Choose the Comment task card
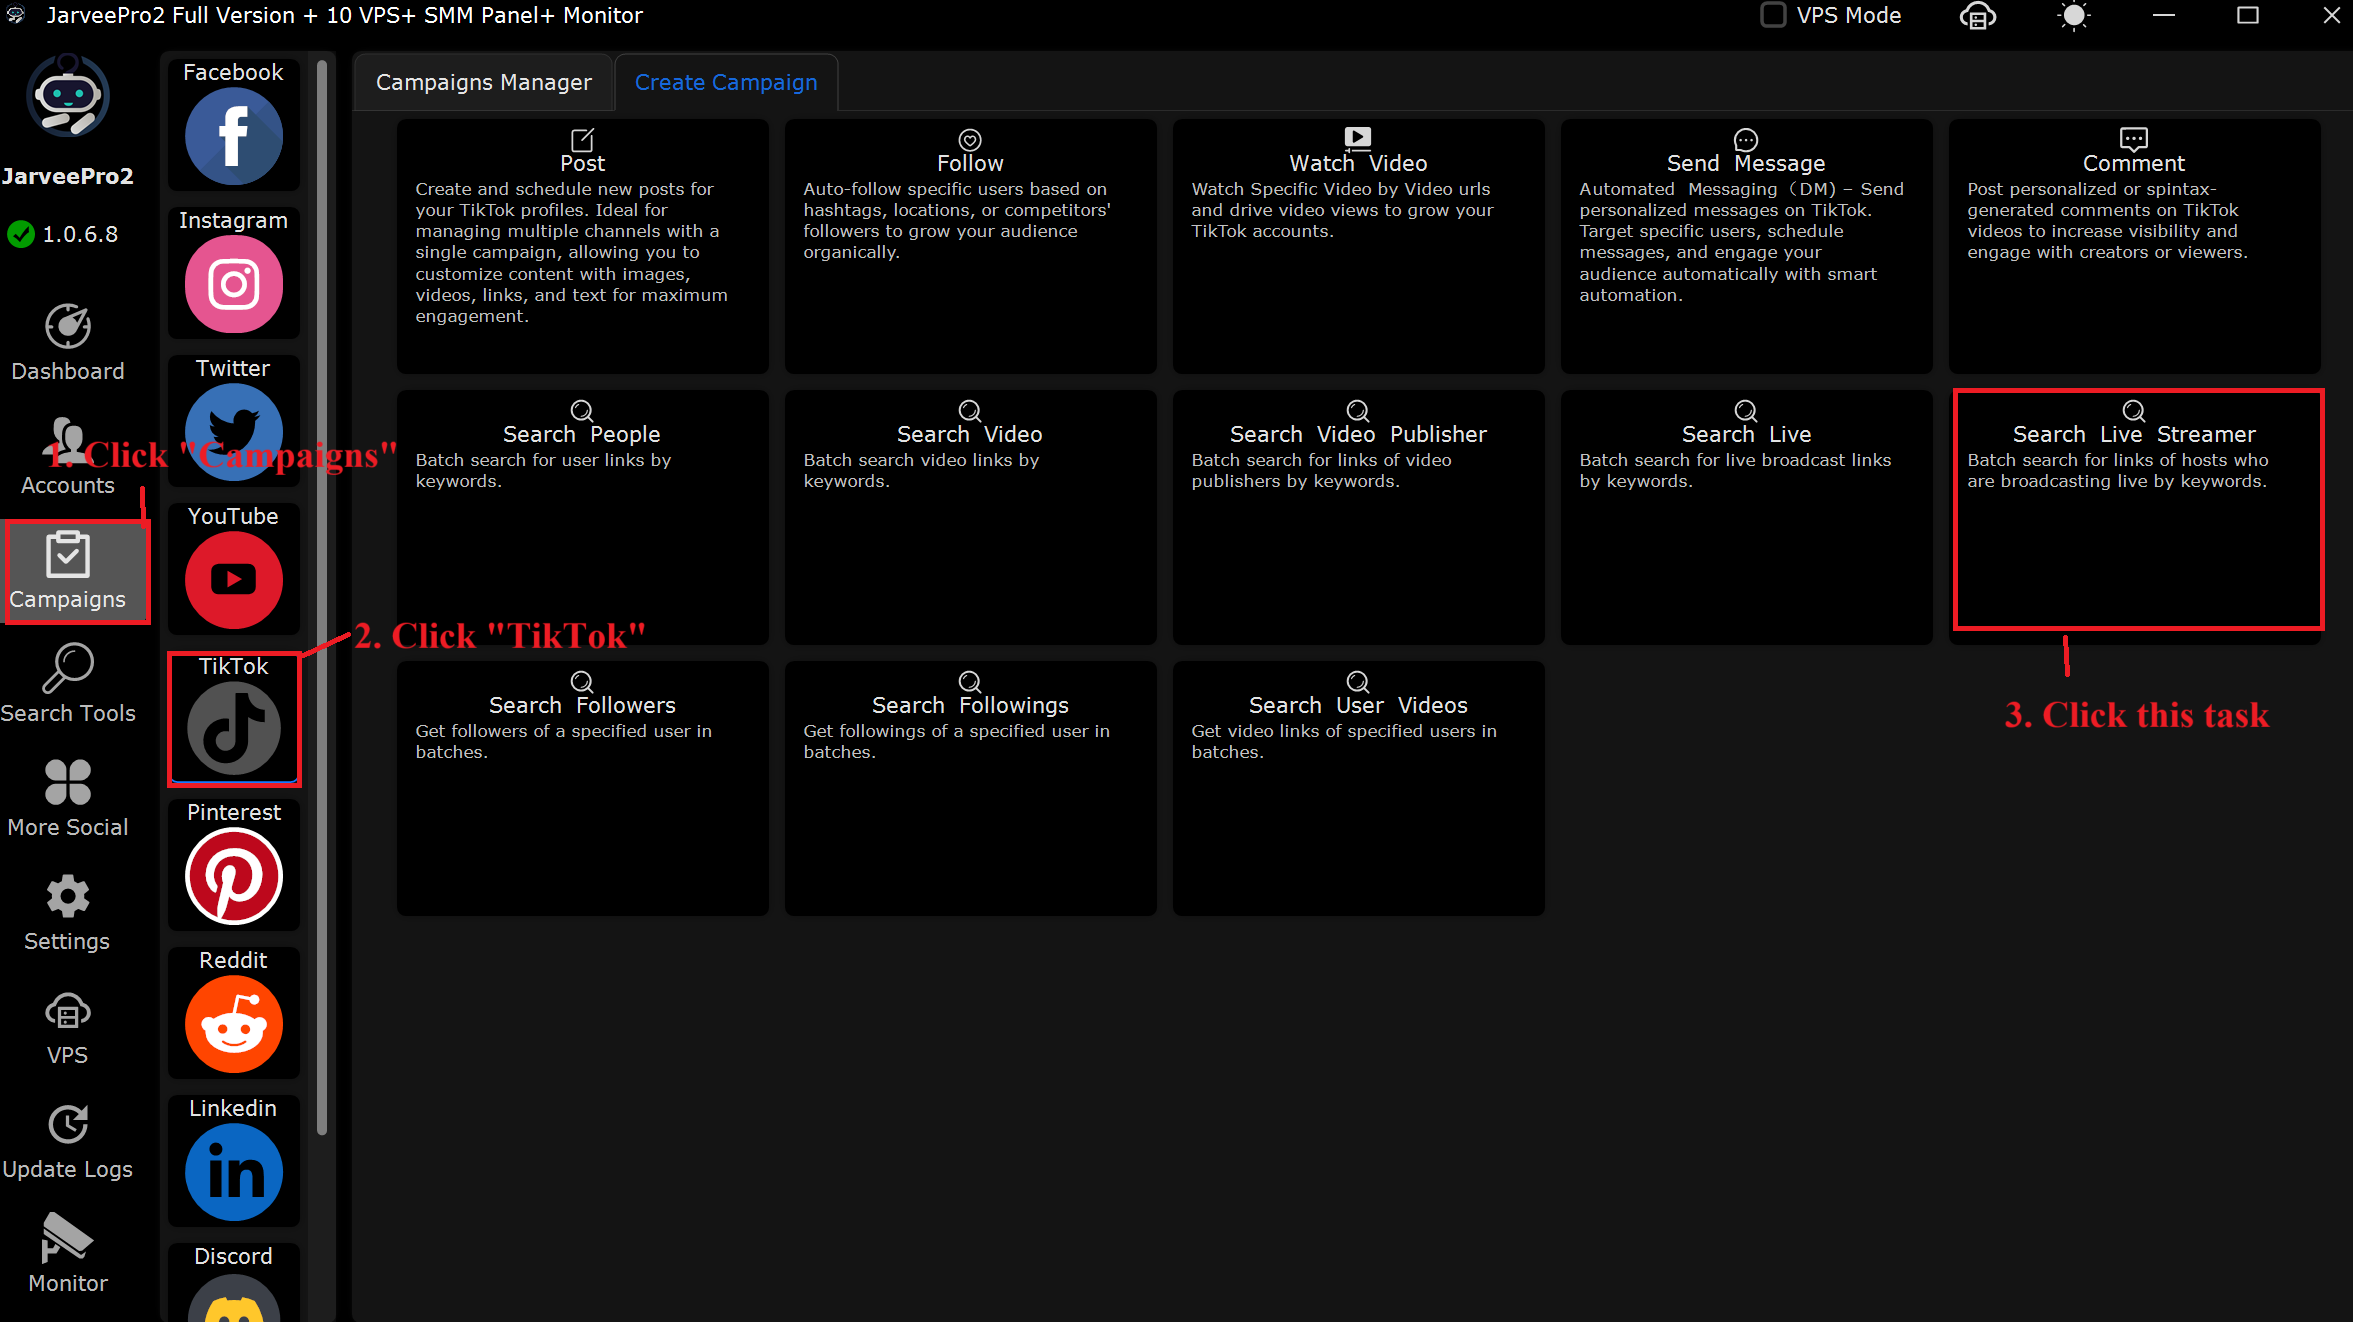 pyautogui.click(x=2135, y=246)
